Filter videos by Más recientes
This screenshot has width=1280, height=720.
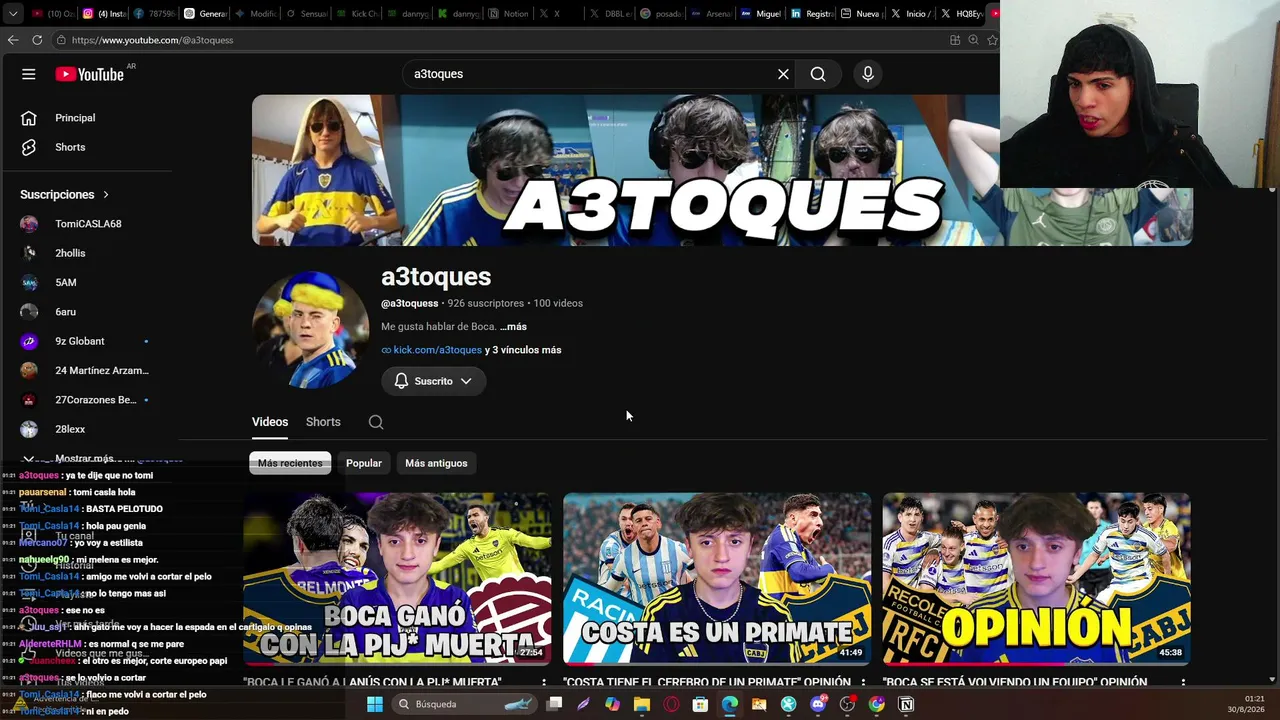pos(290,463)
